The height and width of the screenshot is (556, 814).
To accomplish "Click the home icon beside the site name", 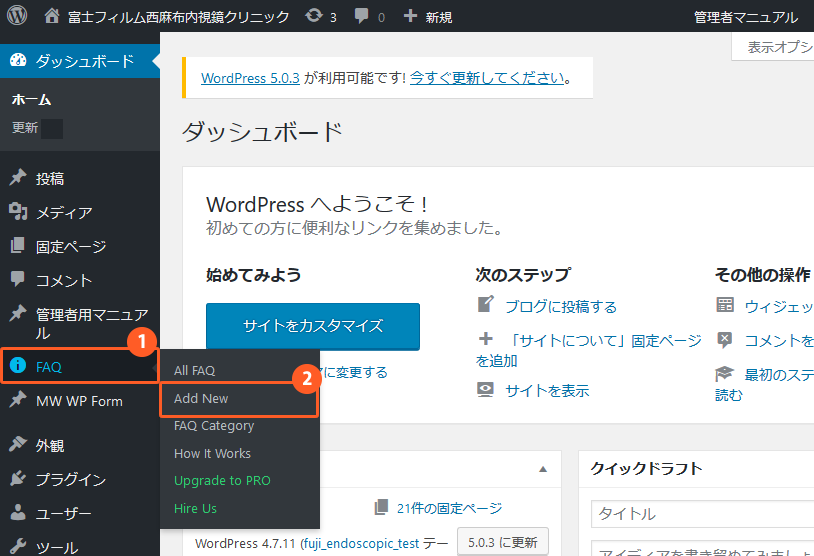I will [51, 16].
